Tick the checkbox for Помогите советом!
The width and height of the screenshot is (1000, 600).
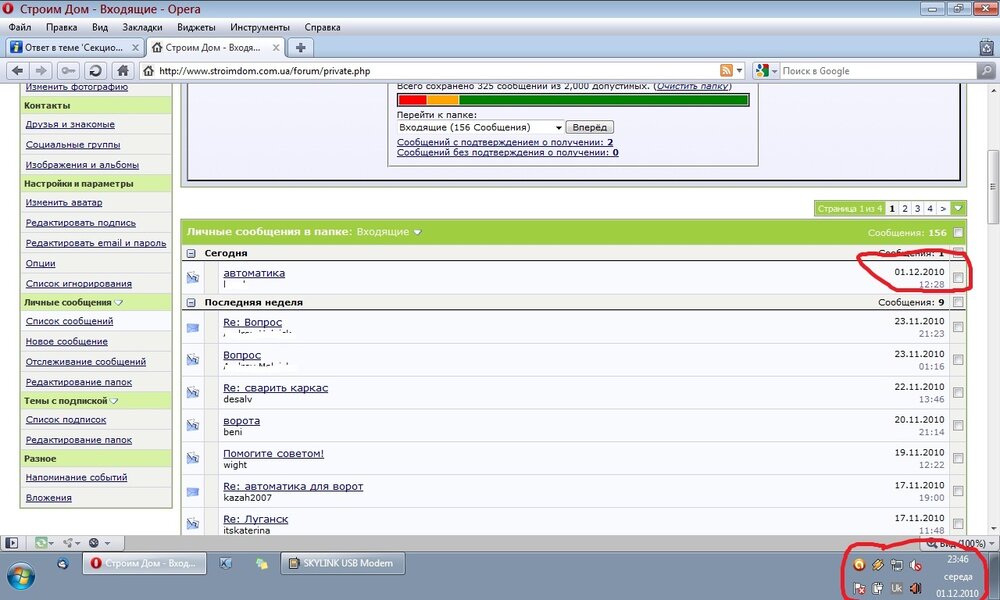(958, 458)
